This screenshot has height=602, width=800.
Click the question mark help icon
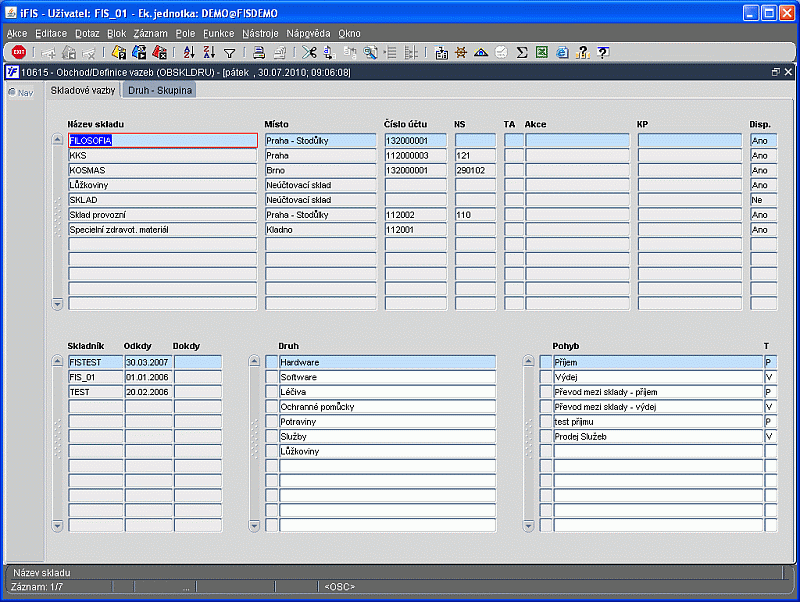602,52
